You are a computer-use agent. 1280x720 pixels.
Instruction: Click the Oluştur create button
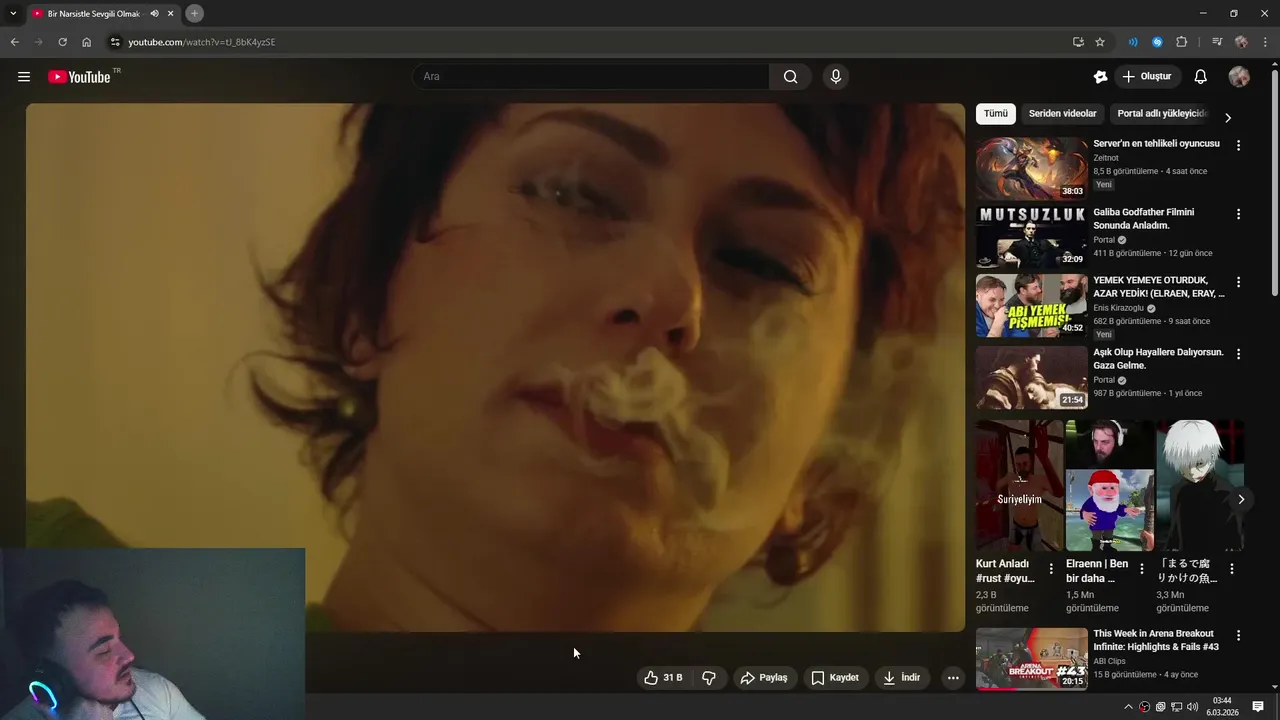pos(1147,77)
